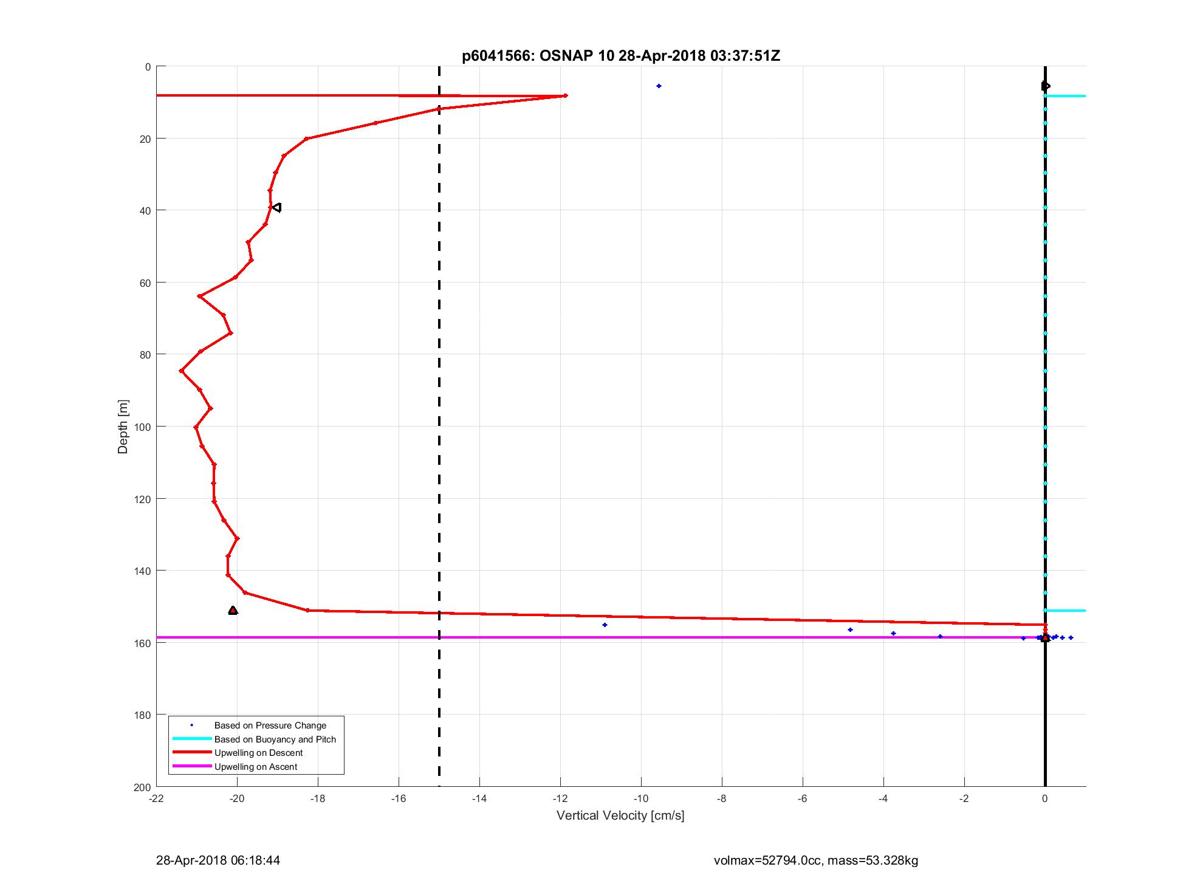Click the x-axis tick label -10

[x=641, y=799]
